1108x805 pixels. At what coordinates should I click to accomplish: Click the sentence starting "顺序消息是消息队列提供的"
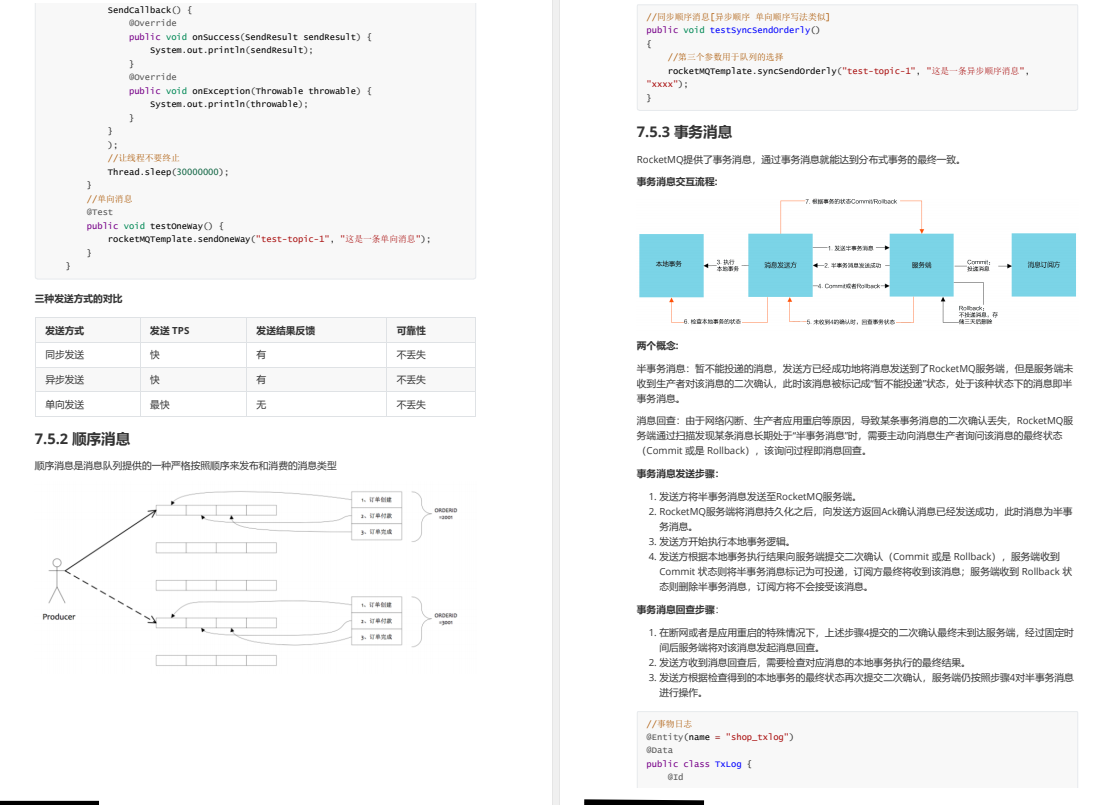(186, 466)
